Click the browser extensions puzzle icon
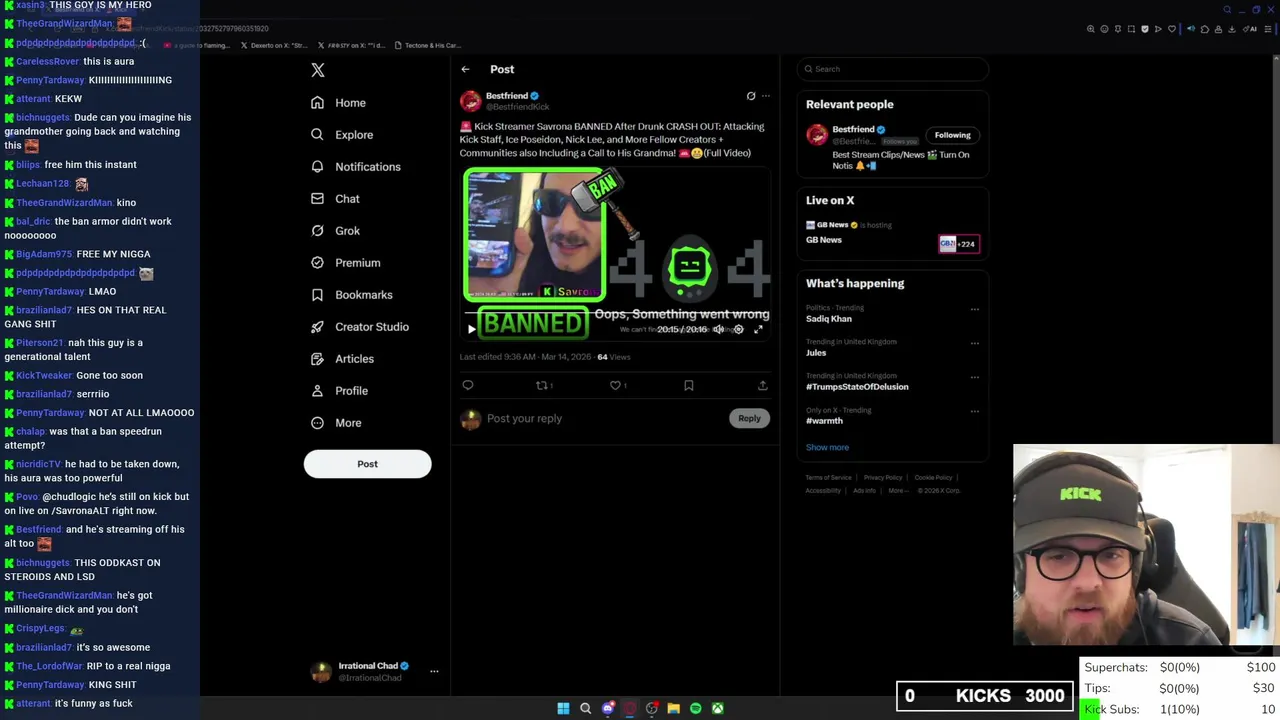1280x720 pixels. point(1205,29)
